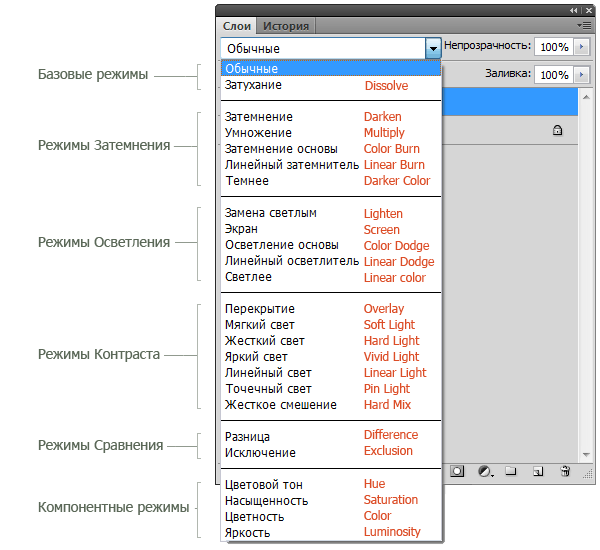The image size is (600, 550).
Task: Choose Осветление основы blend mode
Action: [331, 245]
